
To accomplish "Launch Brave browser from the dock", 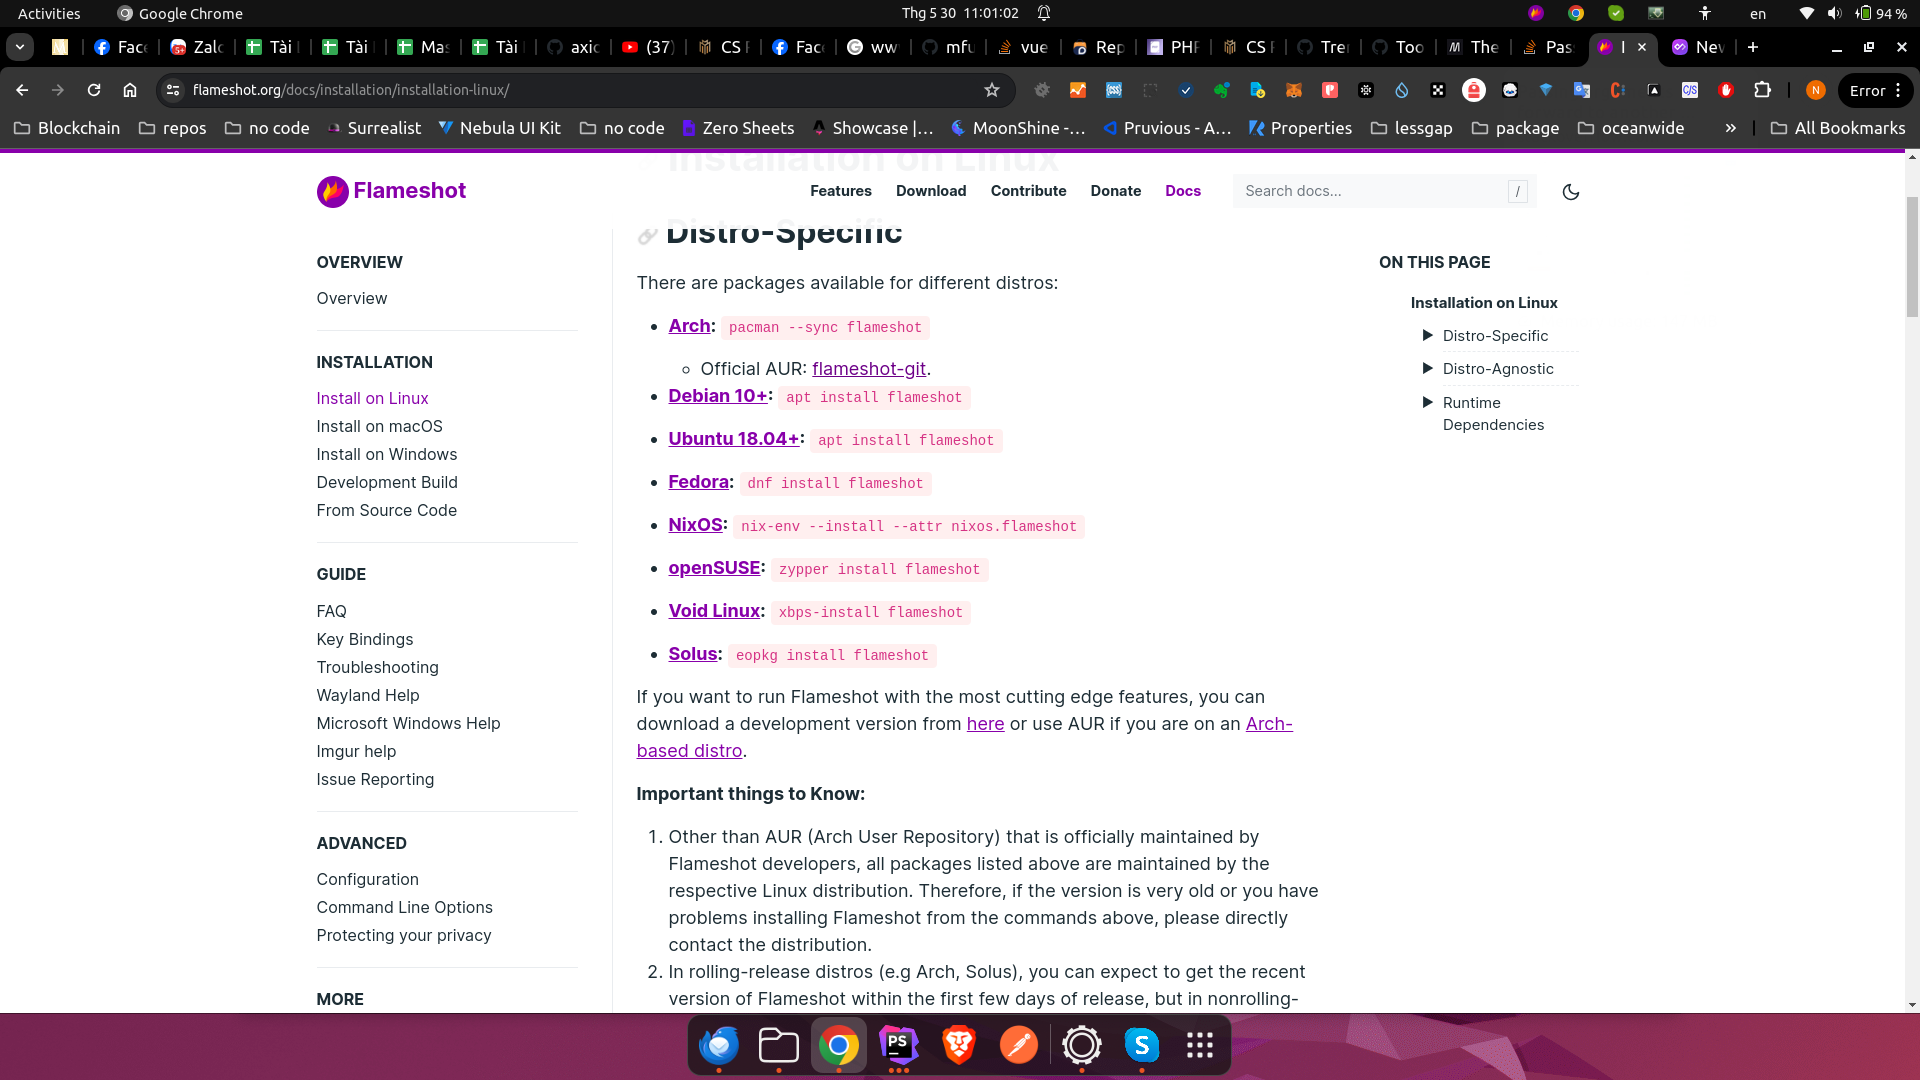I will pos(959,1045).
